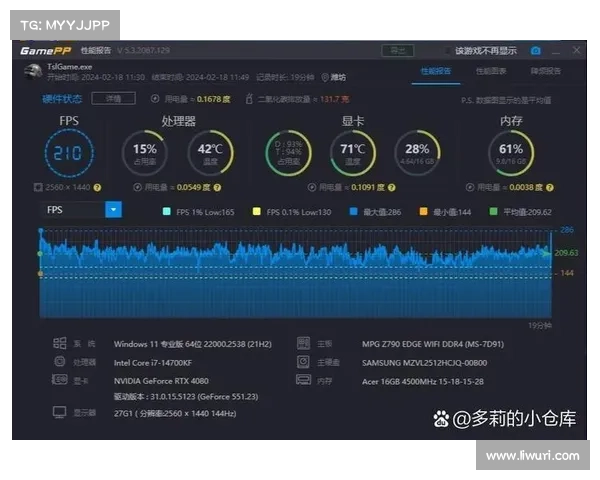The image size is (600, 480).
Task: Switch to the 性能报告 tab
Action: pyautogui.click(x=435, y=71)
